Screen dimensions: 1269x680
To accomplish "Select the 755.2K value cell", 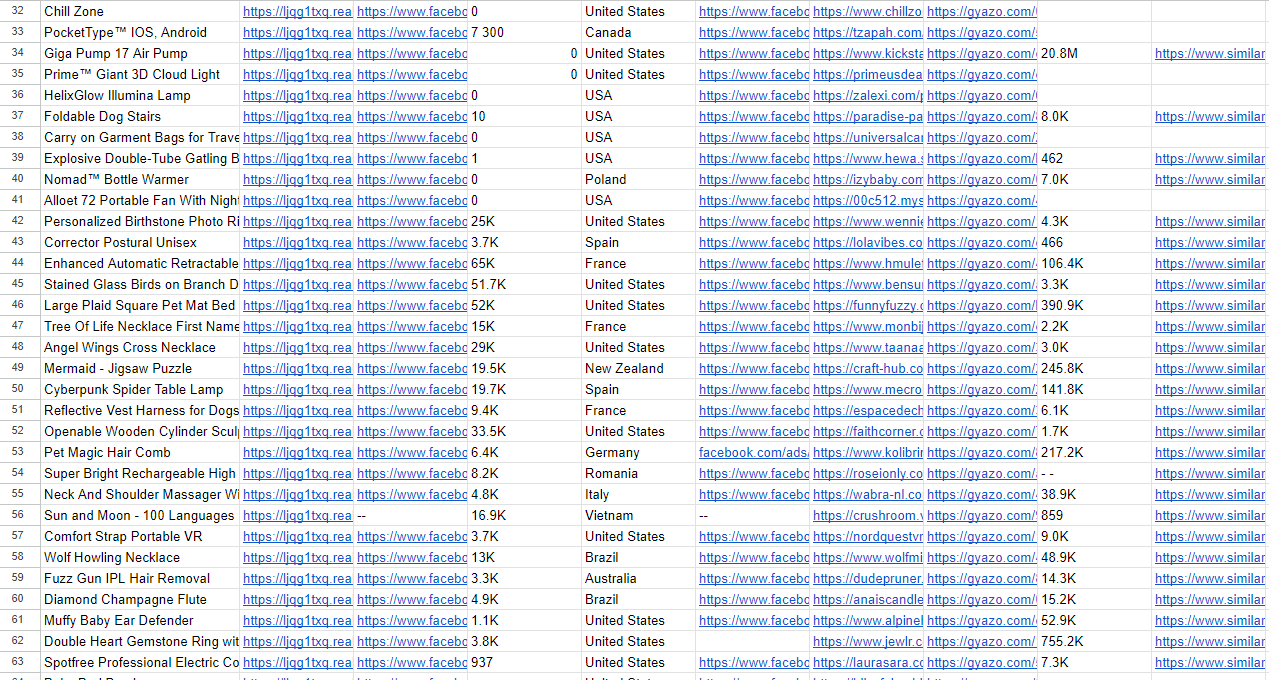I will 1094,642.
